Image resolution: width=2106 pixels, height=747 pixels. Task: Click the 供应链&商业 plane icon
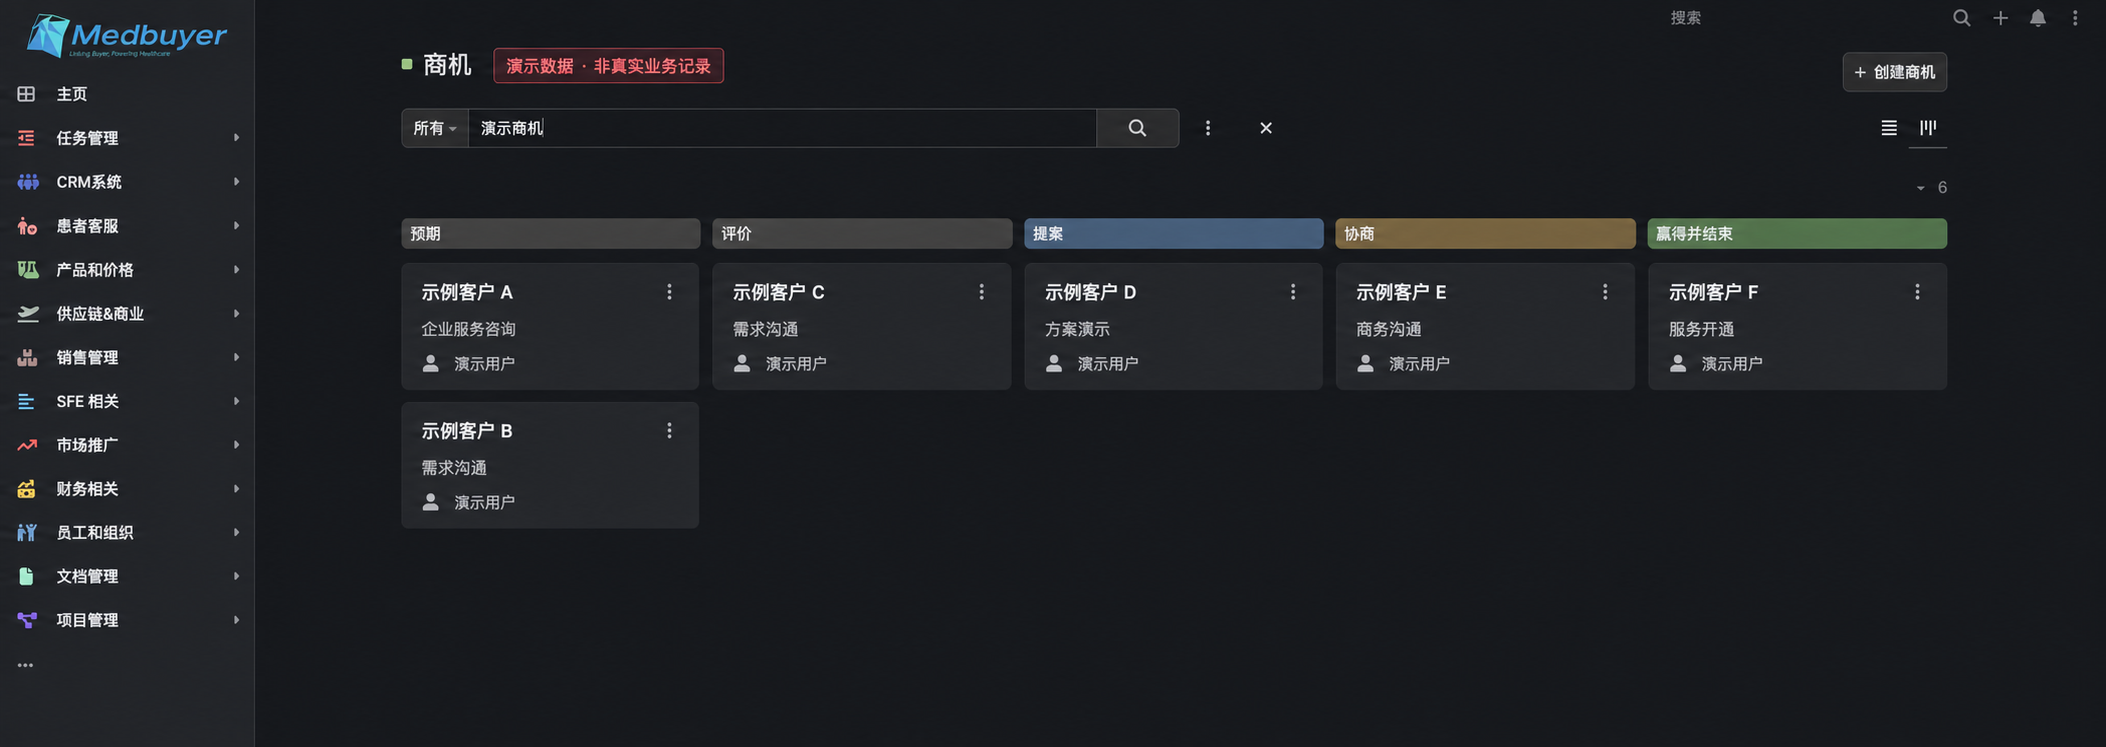click(27, 314)
